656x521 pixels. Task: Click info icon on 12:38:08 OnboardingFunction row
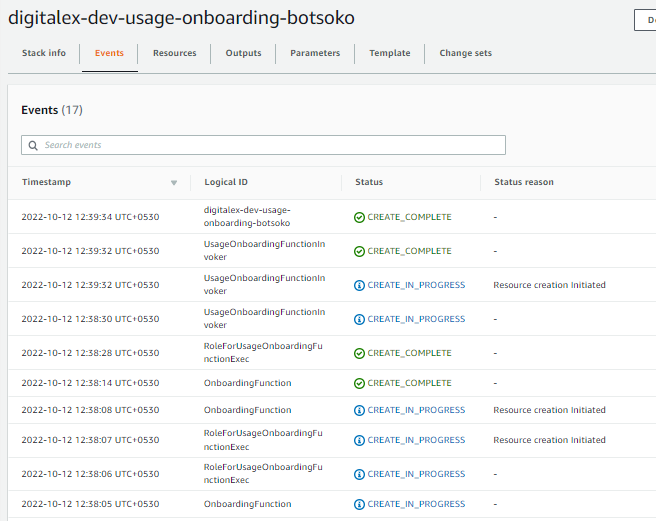[x=359, y=410]
